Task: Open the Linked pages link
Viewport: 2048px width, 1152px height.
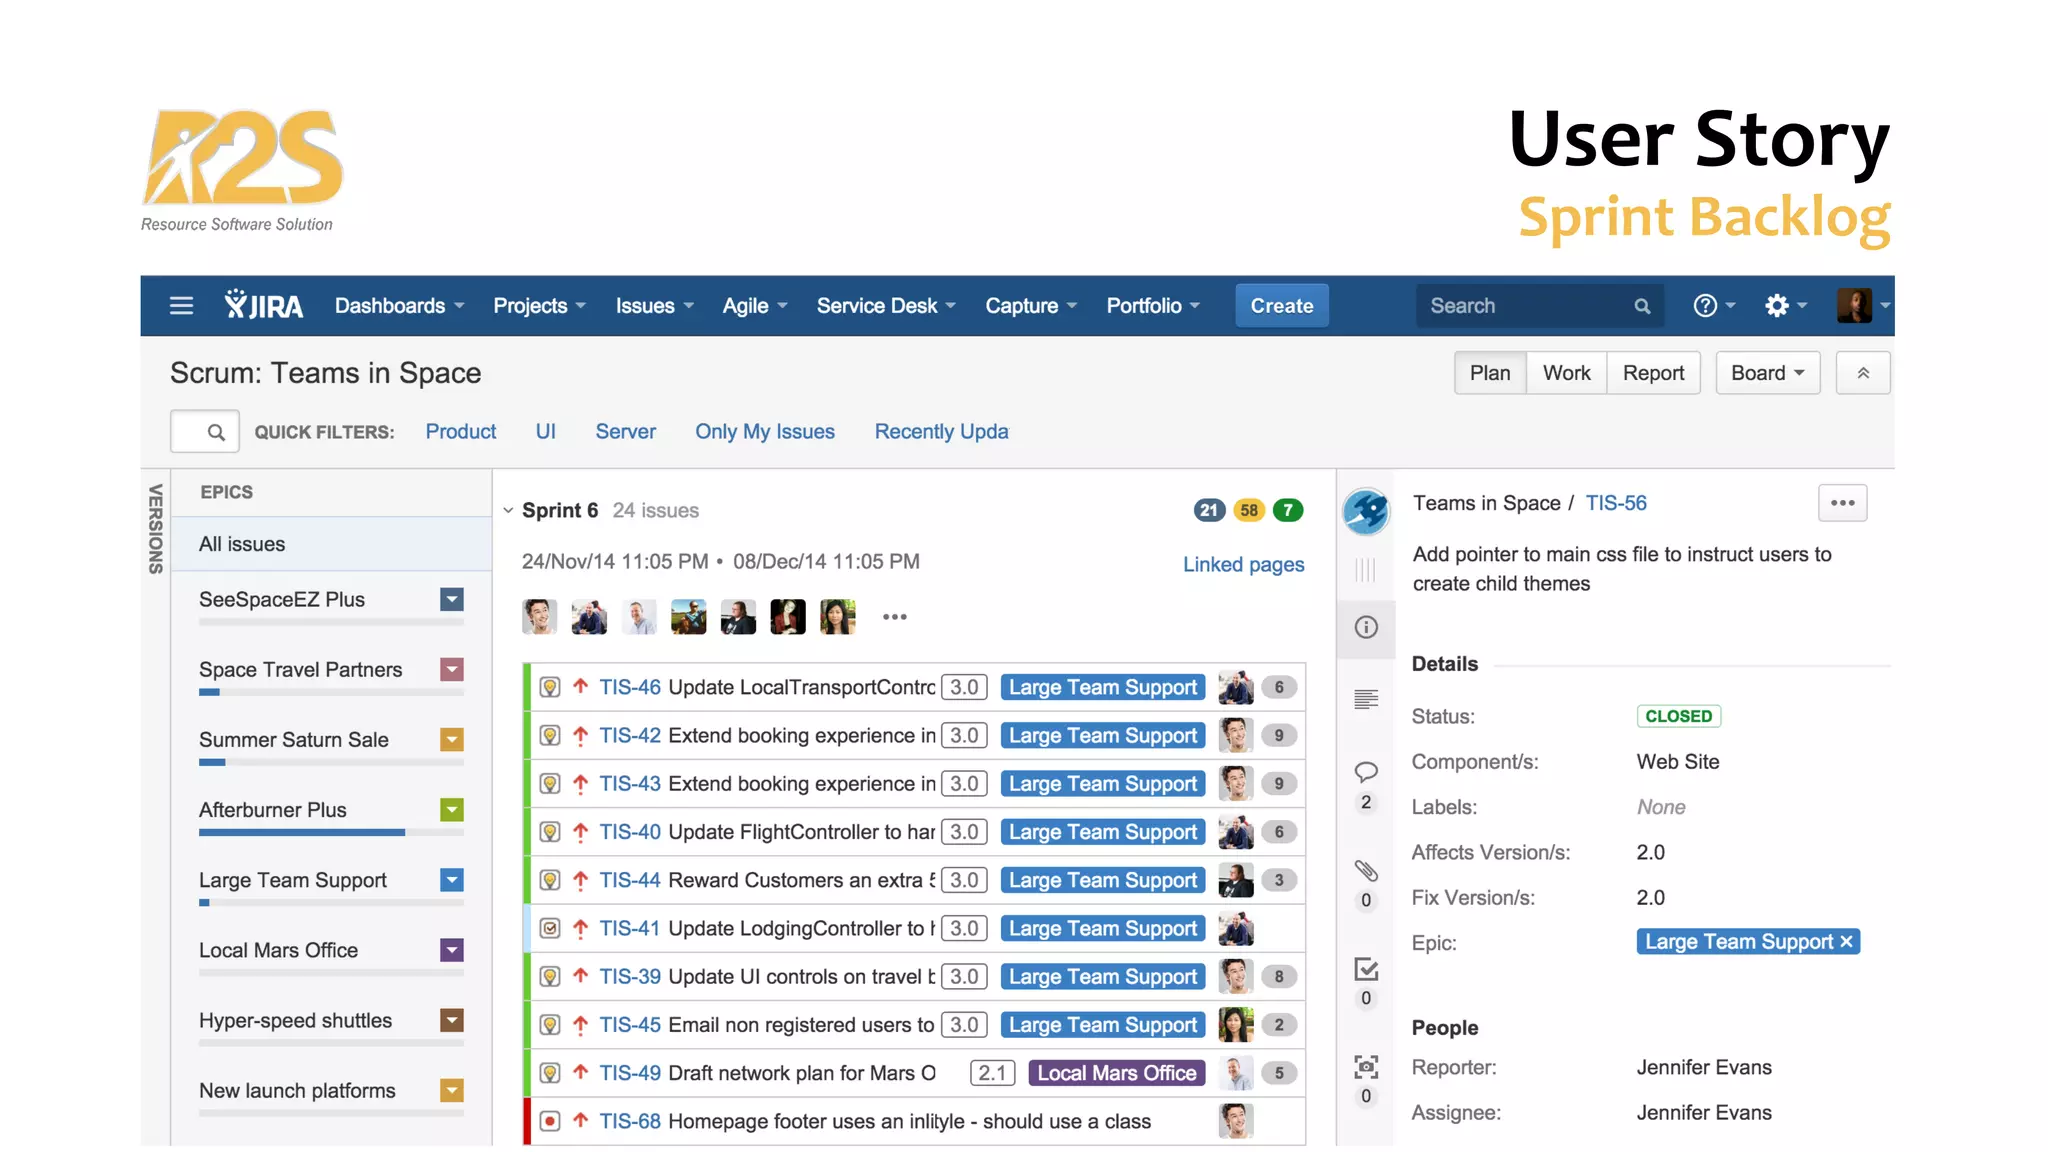Action: (x=1243, y=564)
